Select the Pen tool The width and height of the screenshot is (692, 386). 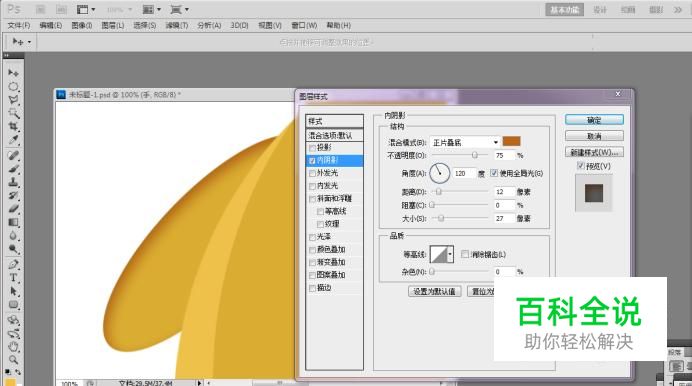tap(13, 265)
